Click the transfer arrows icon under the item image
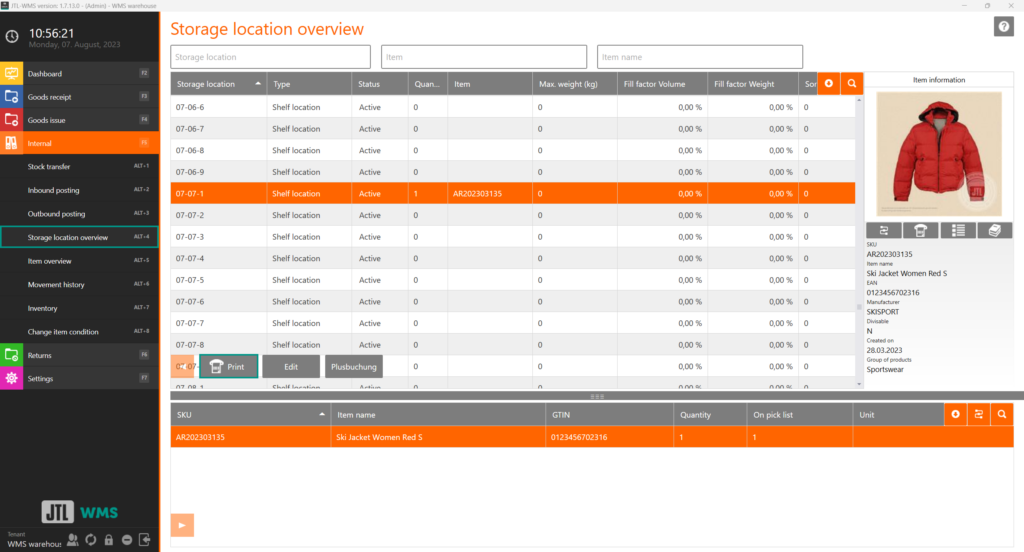The height and width of the screenshot is (552, 1024). tap(884, 231)
